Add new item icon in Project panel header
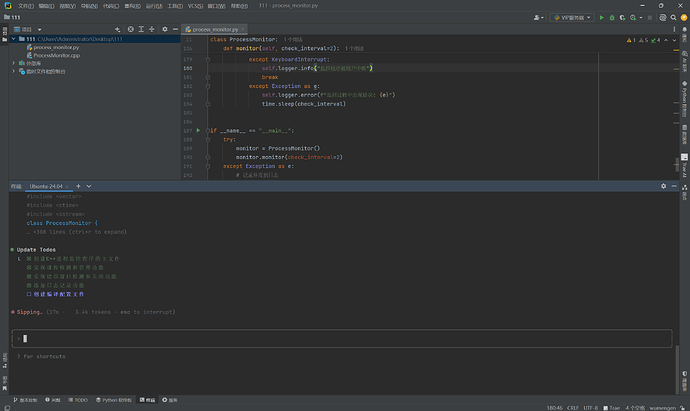This screenshot has width=690, height=411. point(117,29)
